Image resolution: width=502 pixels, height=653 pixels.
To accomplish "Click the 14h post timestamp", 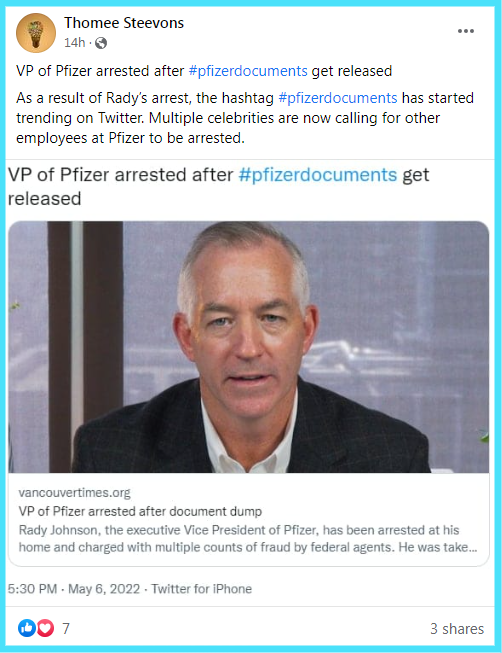I will (x=75, y=42).
